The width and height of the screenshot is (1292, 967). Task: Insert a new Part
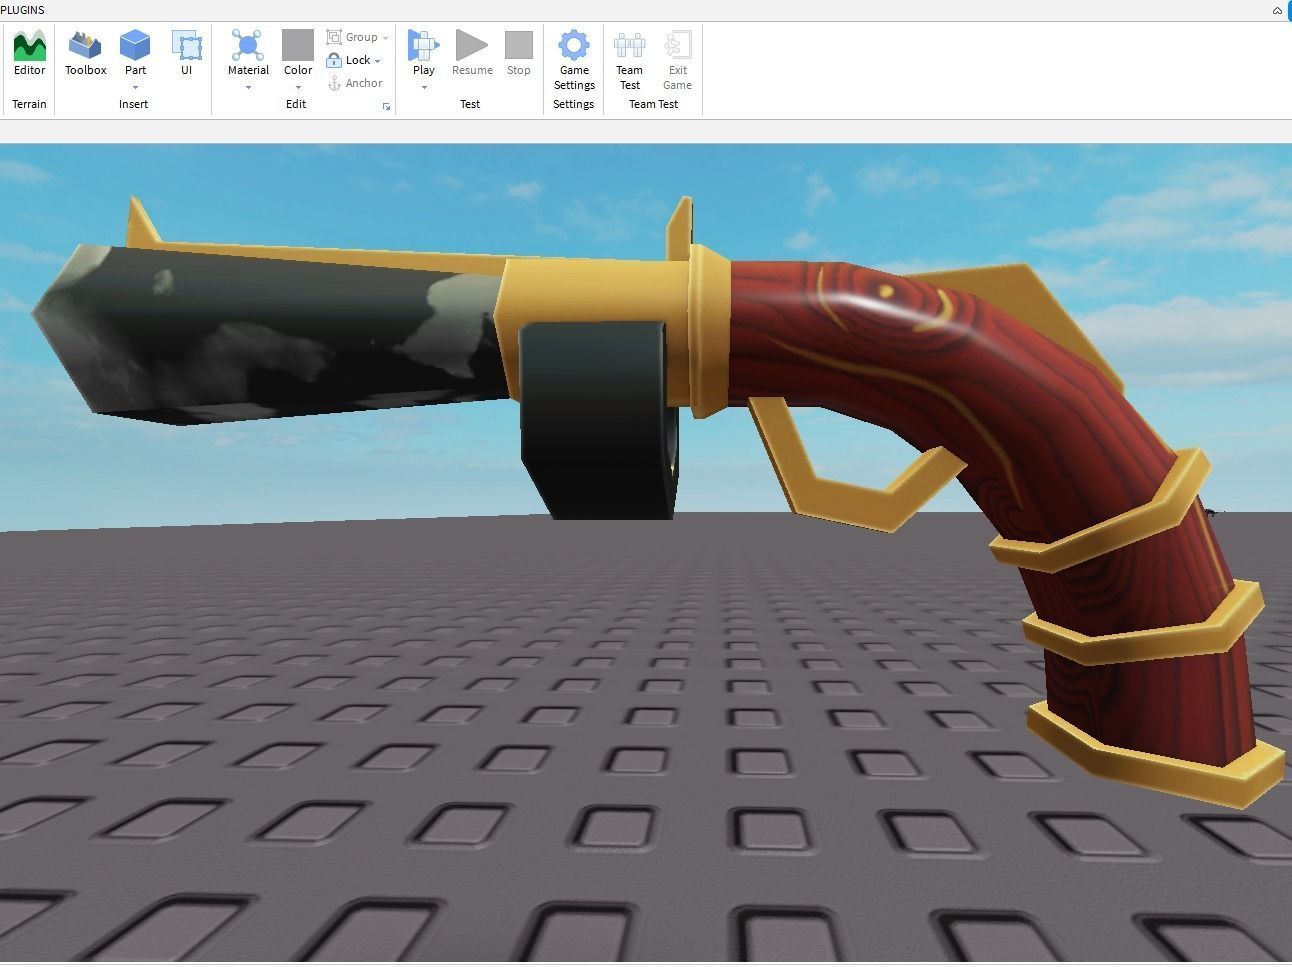(135, 53)
